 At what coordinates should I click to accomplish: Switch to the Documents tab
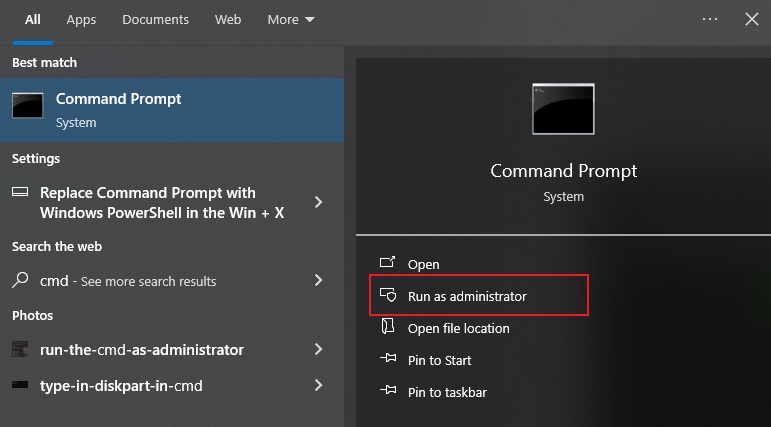[155, 20]
